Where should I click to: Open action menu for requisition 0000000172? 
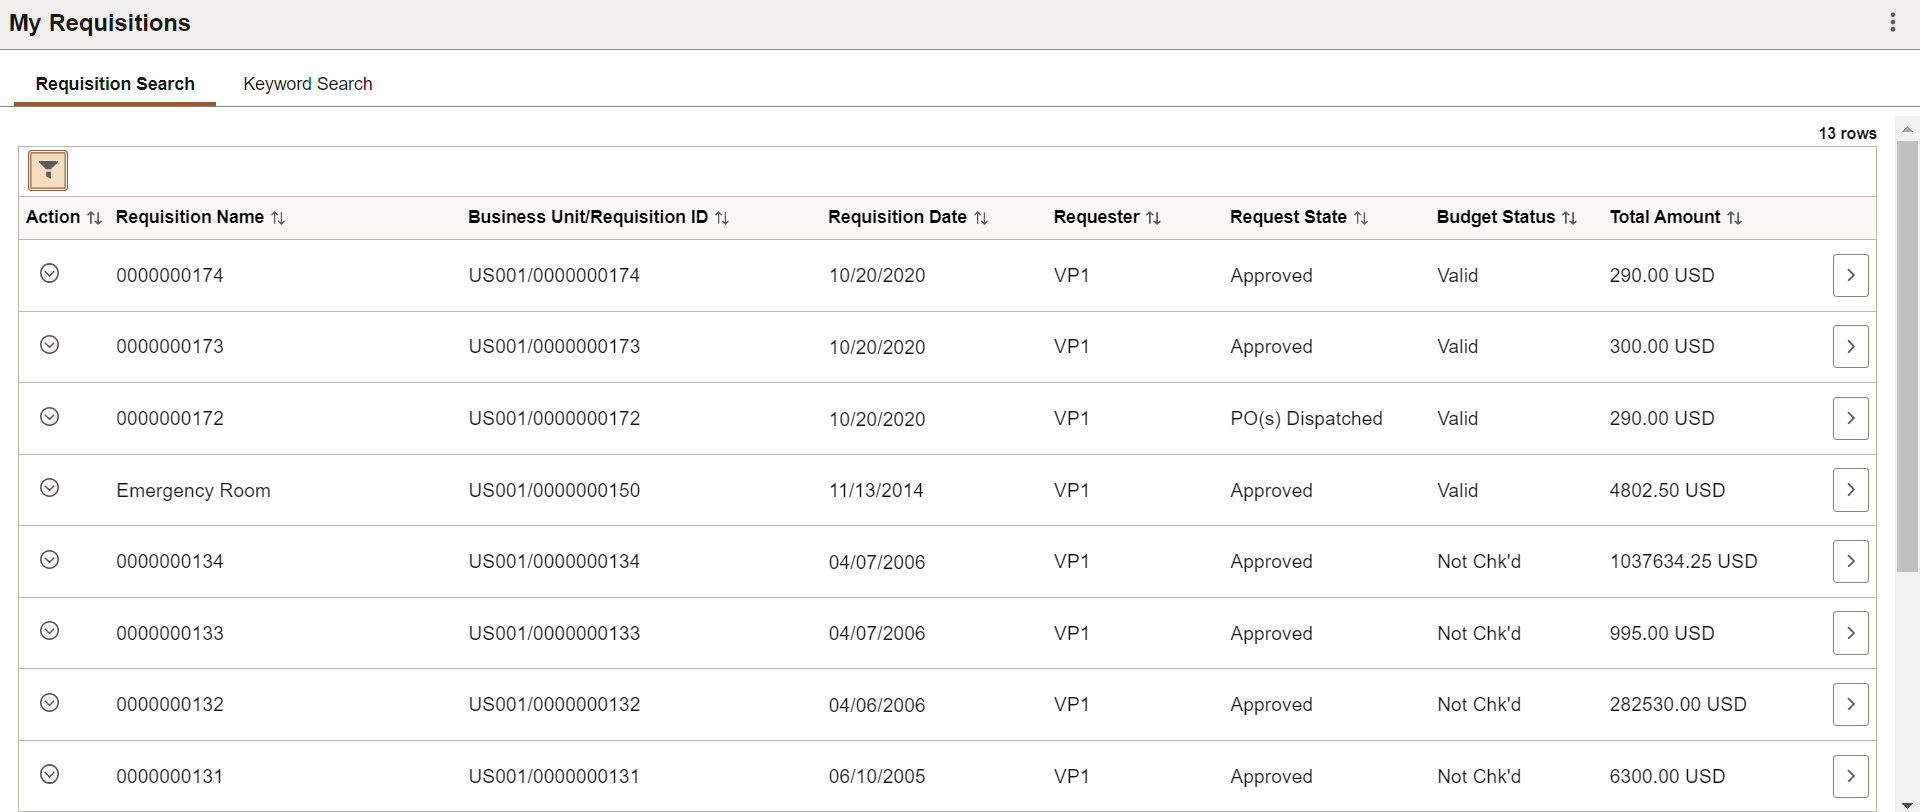pos(49,417)
